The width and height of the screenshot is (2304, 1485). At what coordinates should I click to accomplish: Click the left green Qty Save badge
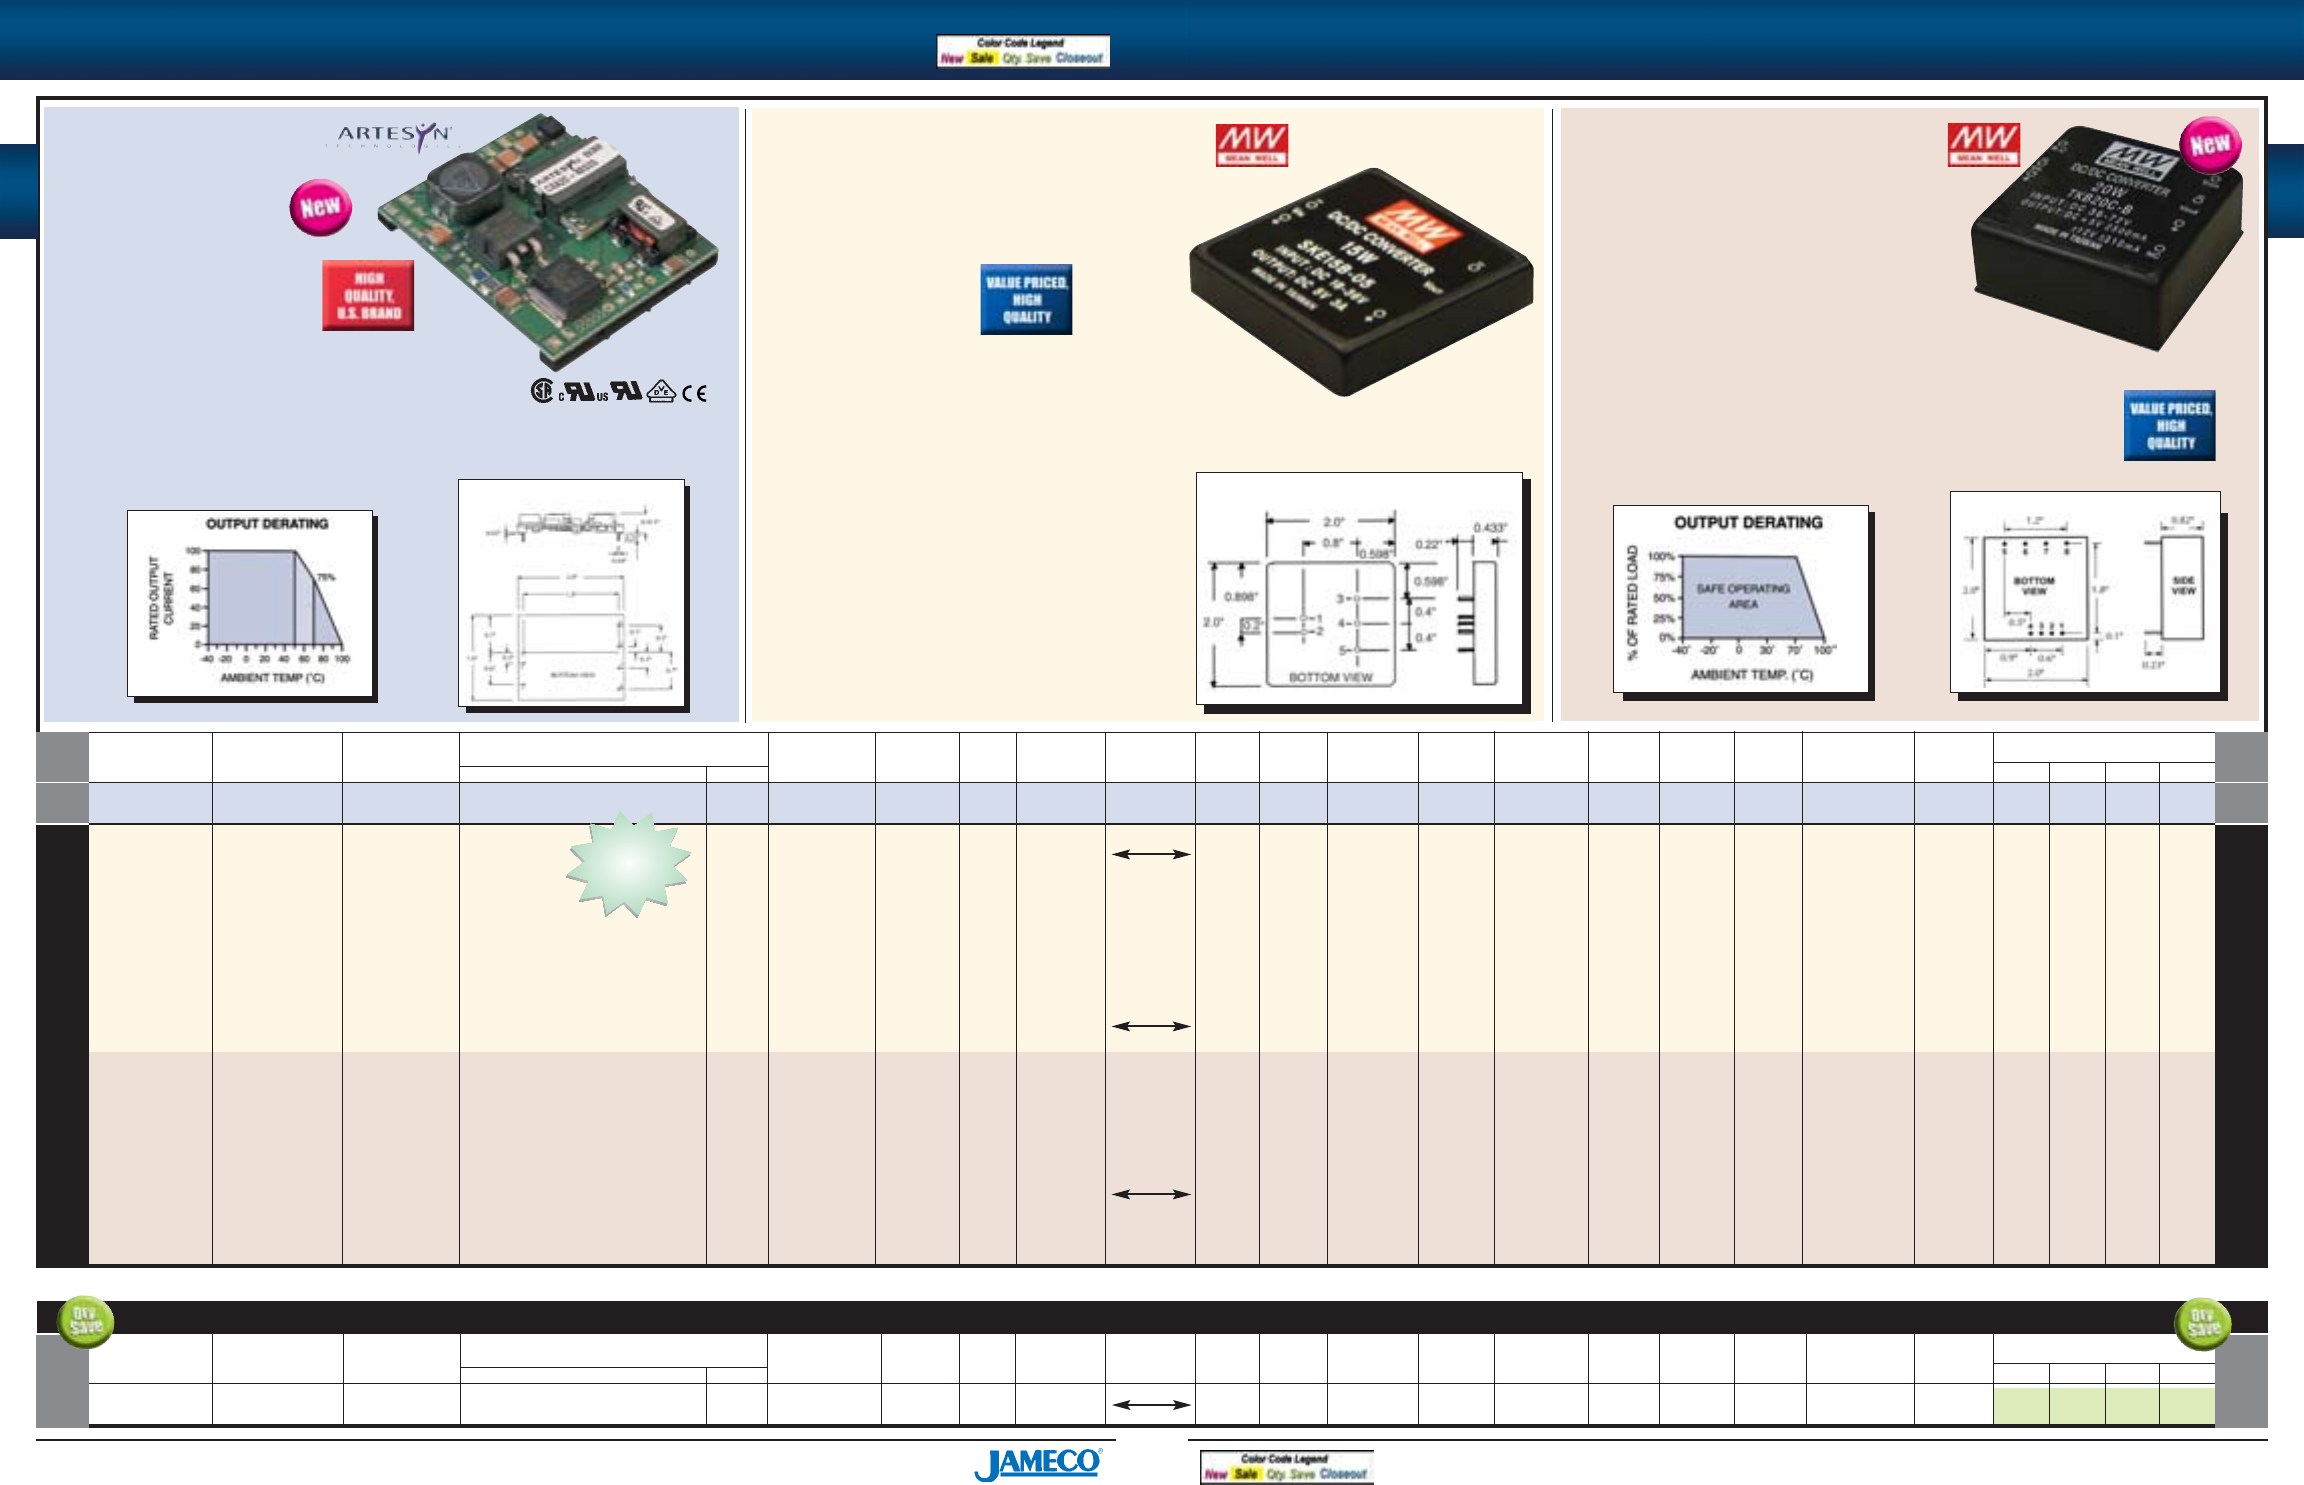[85, 1322]
